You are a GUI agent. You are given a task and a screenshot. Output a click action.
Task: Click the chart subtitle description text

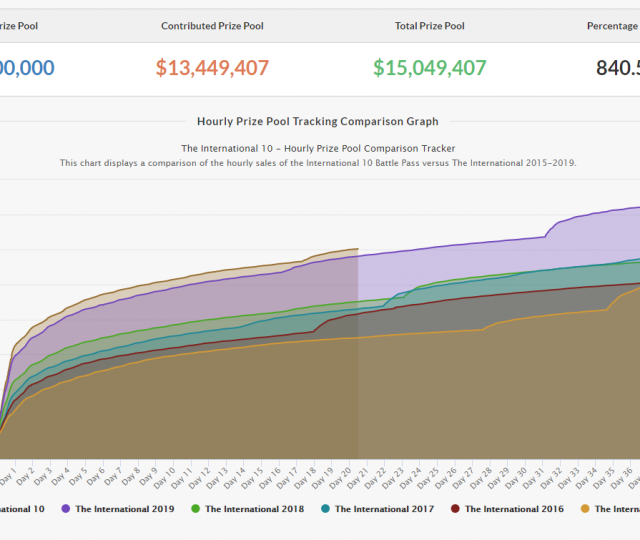318,162
